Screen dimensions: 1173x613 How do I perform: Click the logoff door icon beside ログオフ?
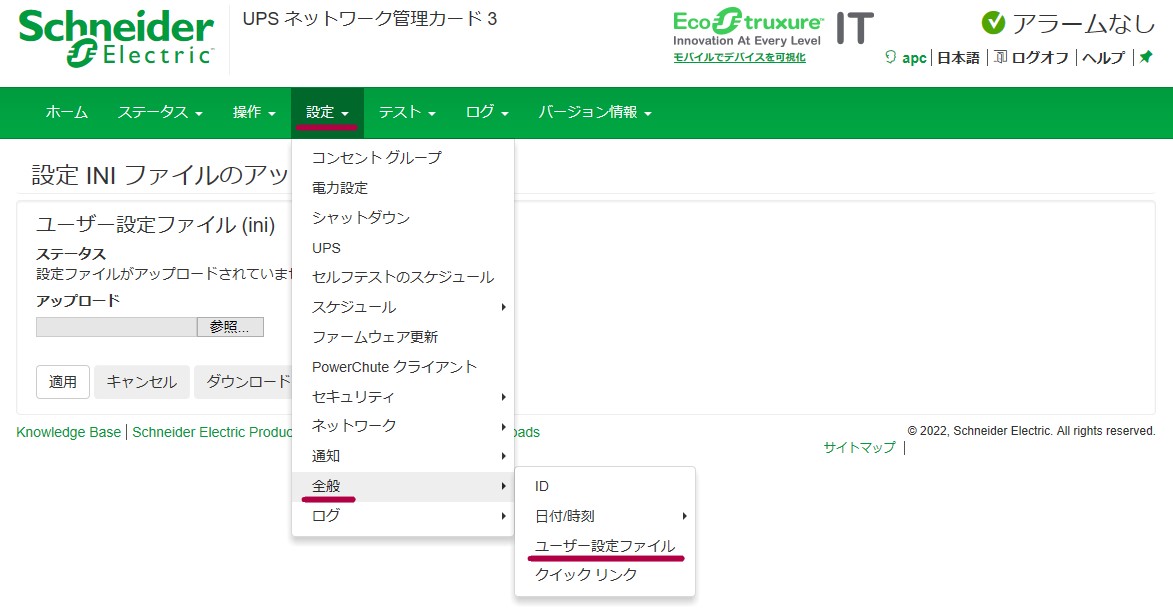(x=1000, y=57)
